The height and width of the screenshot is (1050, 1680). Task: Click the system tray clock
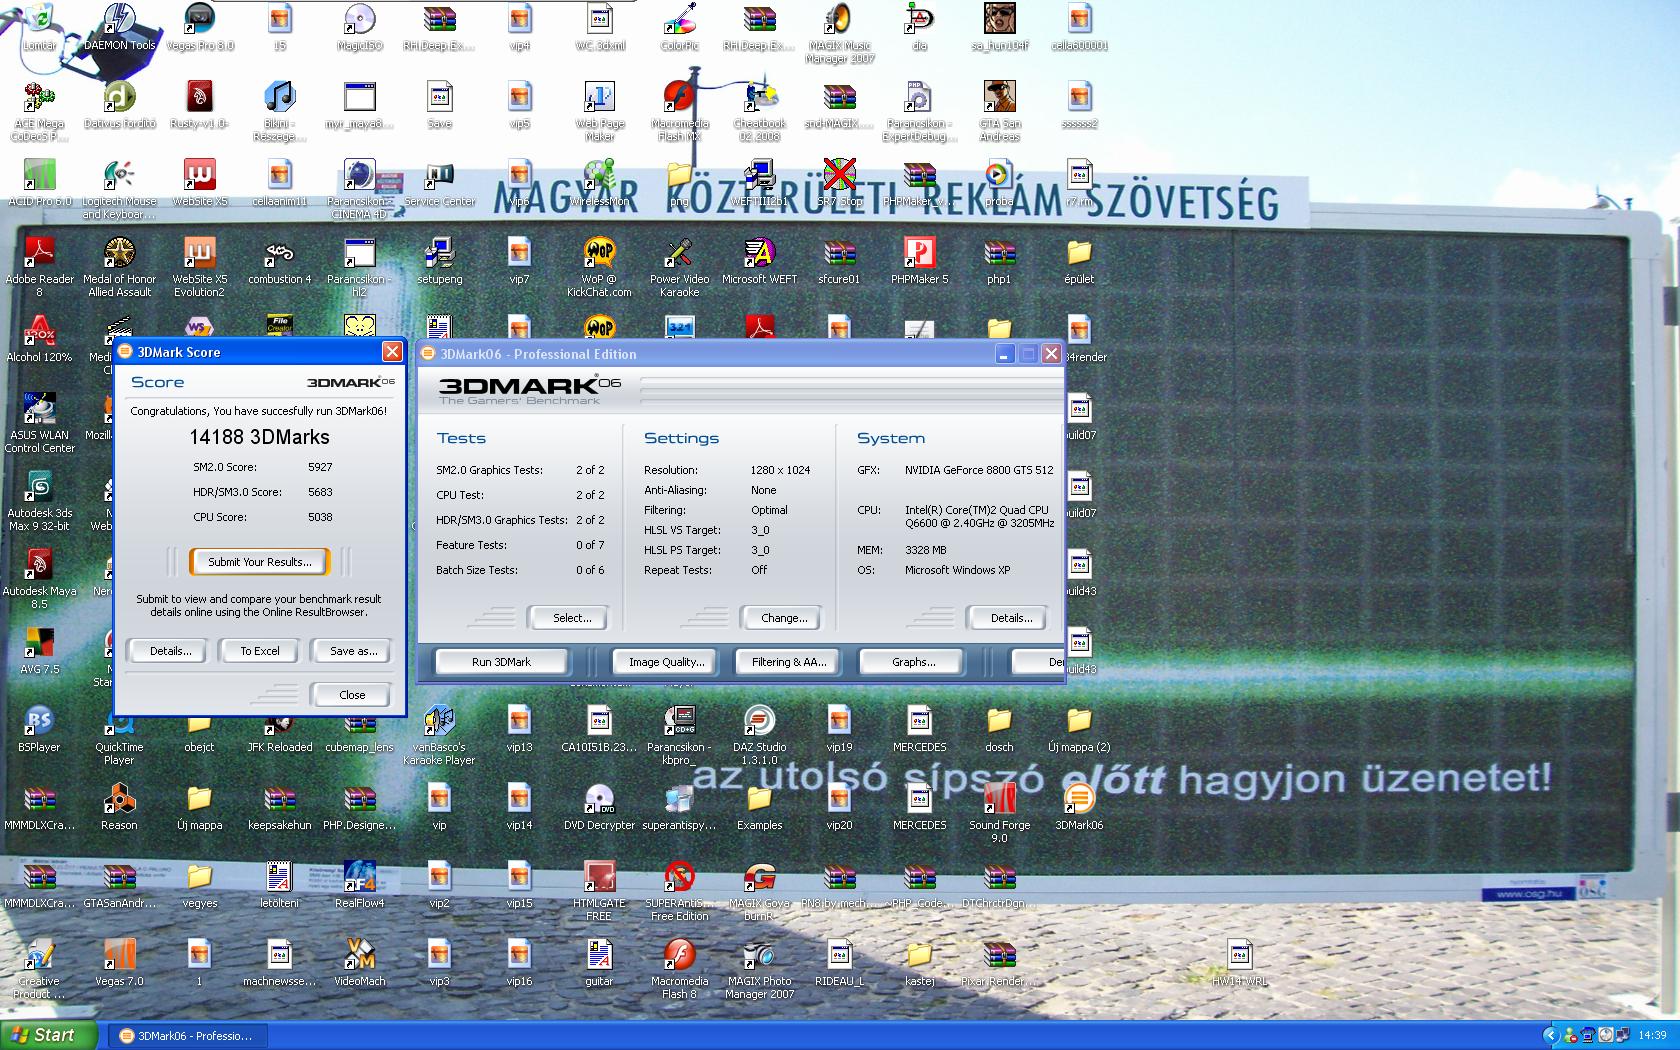[1652, 1036]
